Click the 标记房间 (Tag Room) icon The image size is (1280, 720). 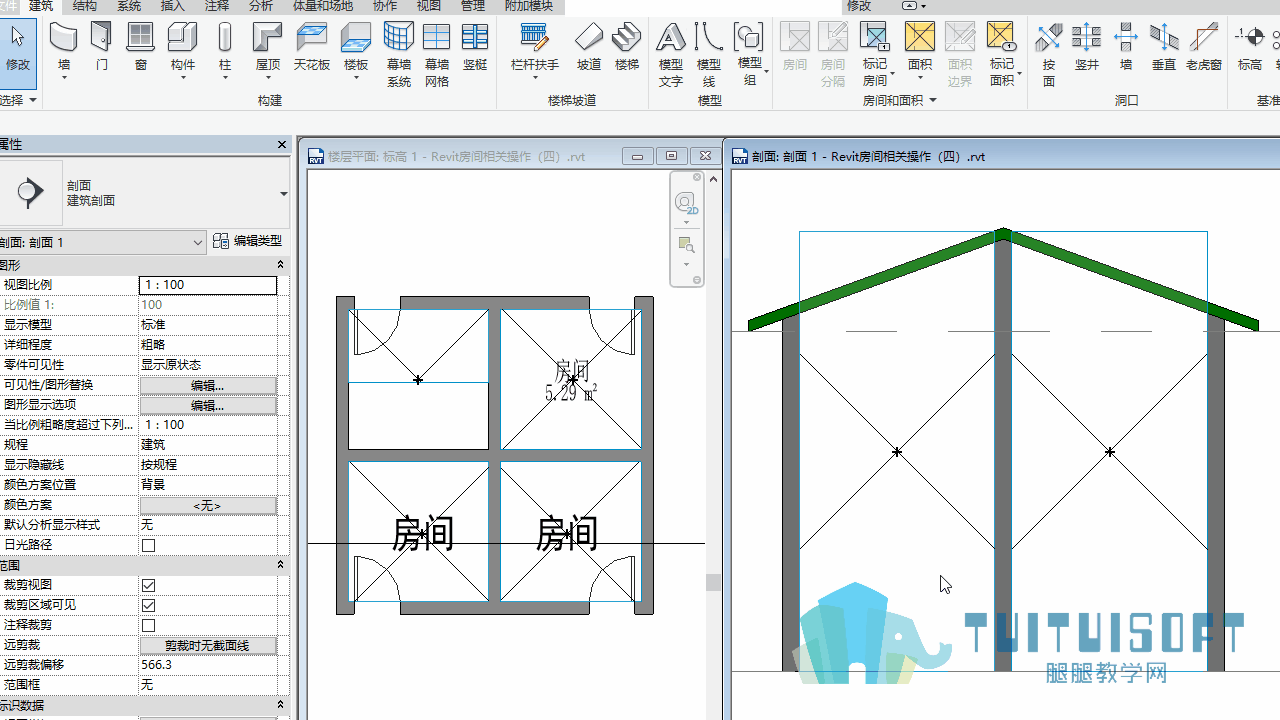pyautogui.click(x=875, y=38)
